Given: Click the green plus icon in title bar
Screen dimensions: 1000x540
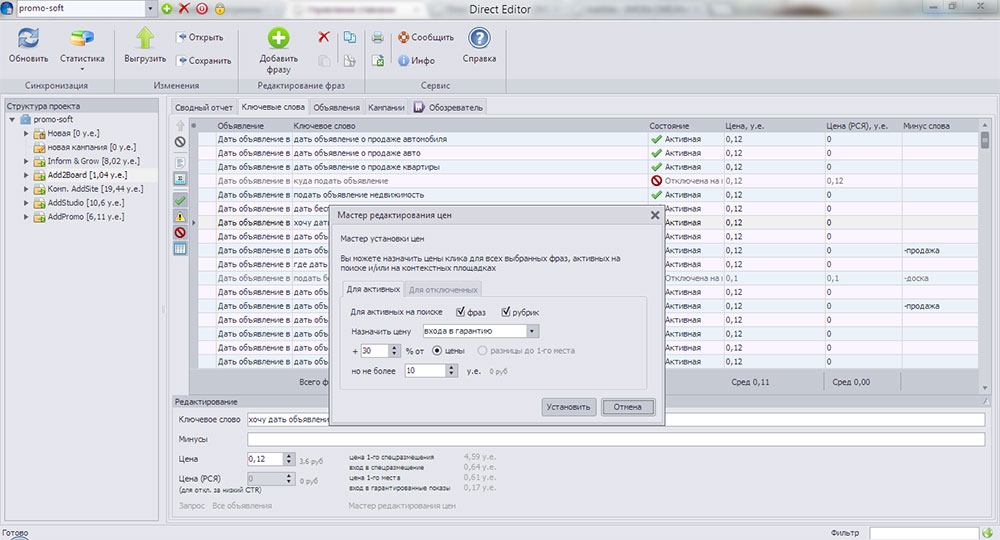Looking at the screenshot, I should point(167,8).
